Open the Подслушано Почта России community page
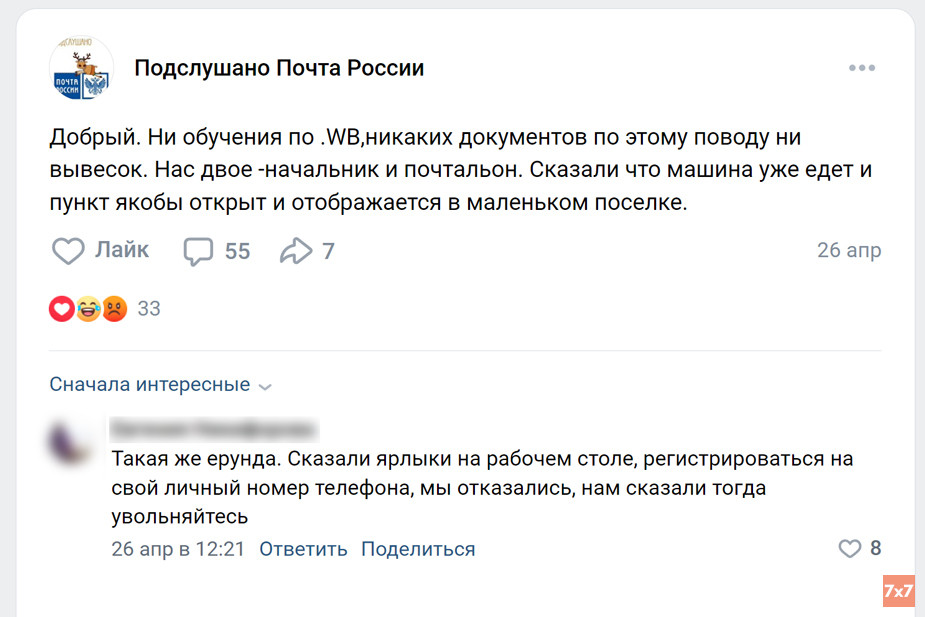Screen dimensions: 925x617 click(x=278, y=68)
